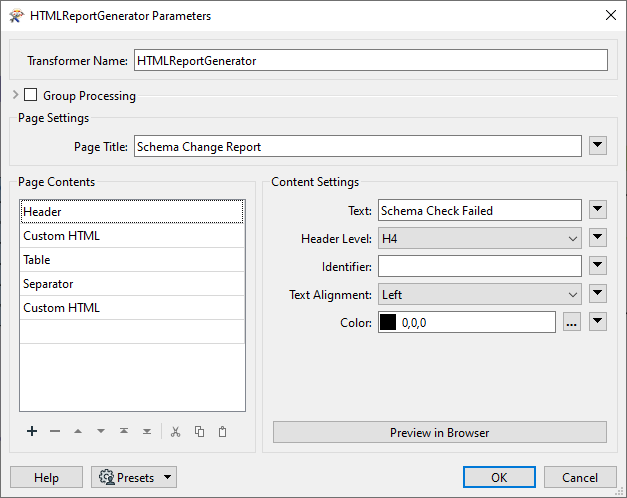Viewport: 627px width, 498px height.
Task: Open the Header Level options arrow menu
Action: (598, 238)
